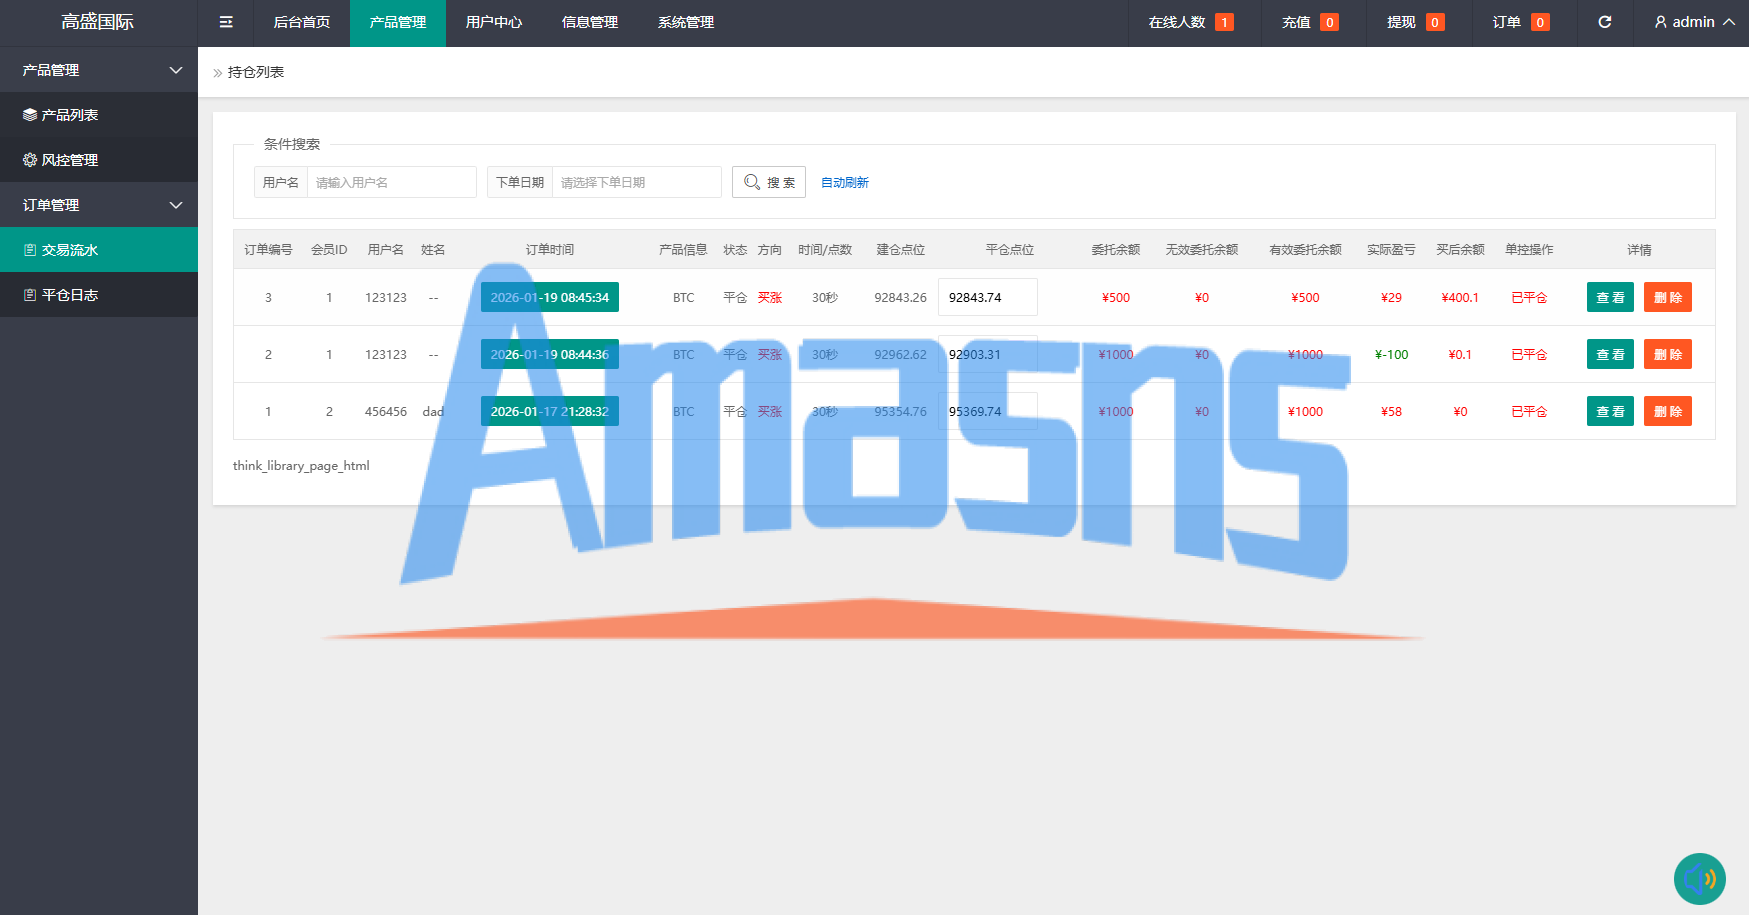Open 风控管理 gear icon item
Viewport: 1749px width, 915px height.
click(99, 160)
